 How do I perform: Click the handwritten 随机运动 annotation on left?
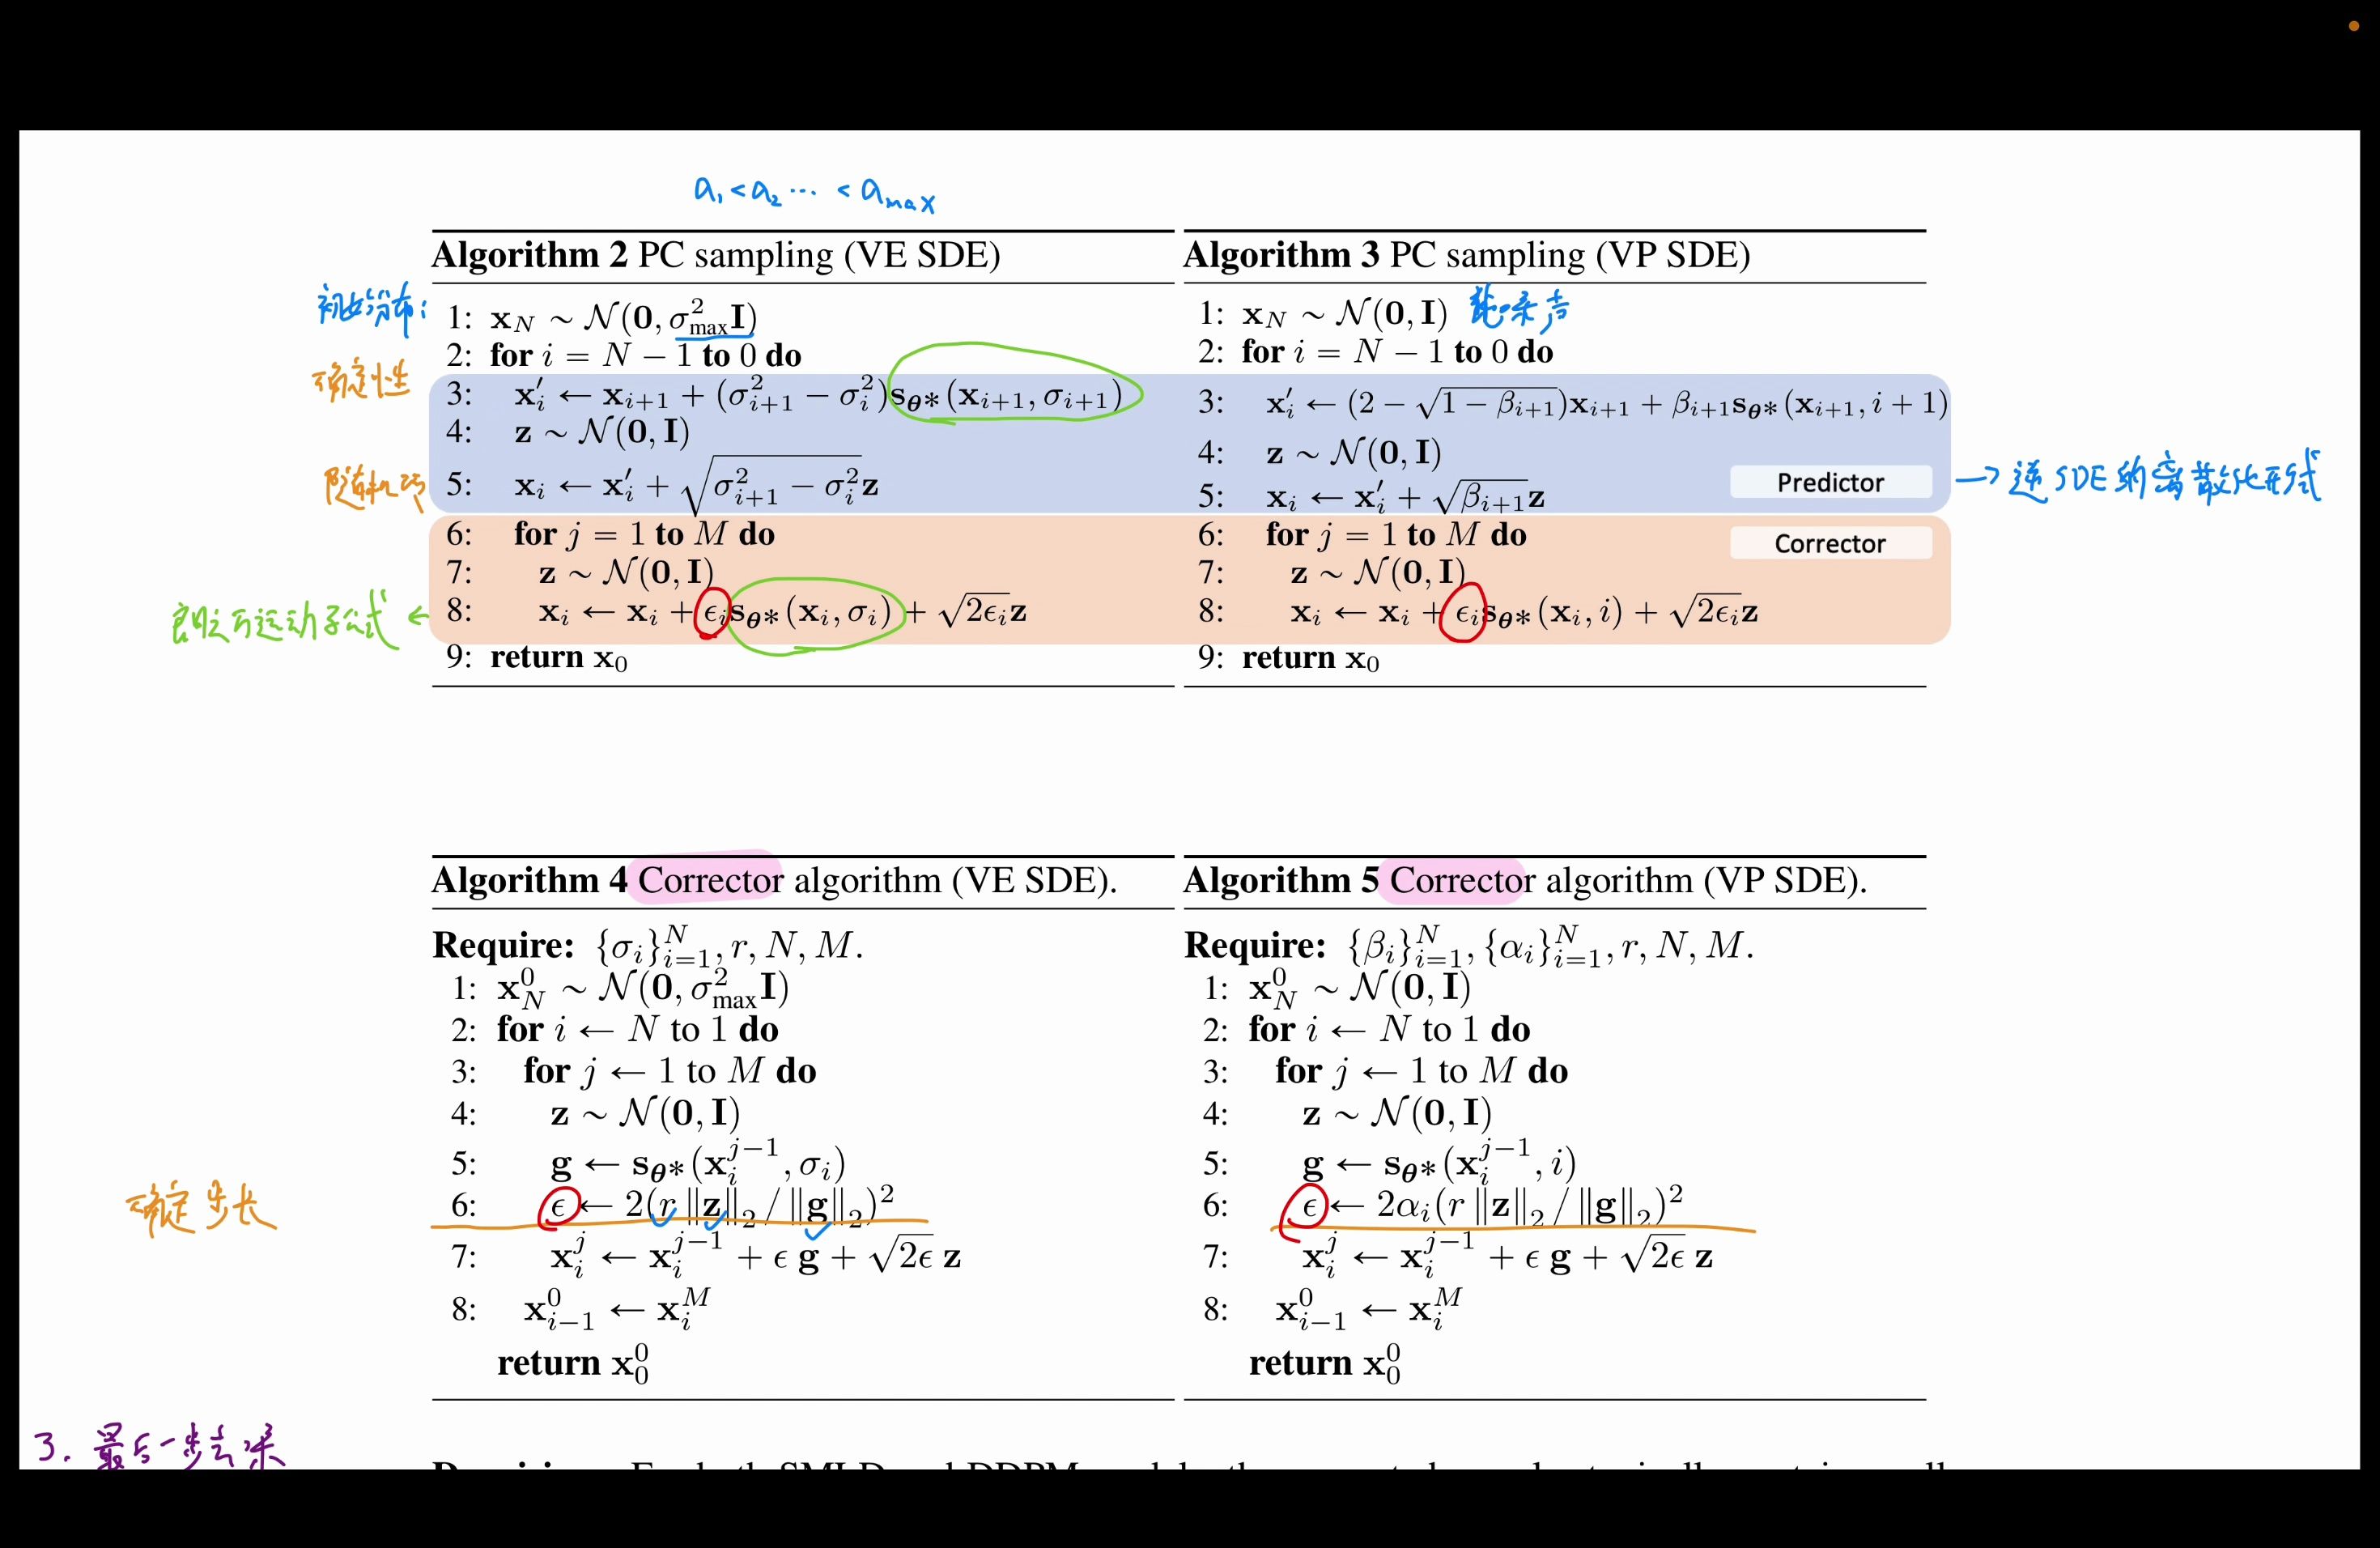click(x=363, y=483)
